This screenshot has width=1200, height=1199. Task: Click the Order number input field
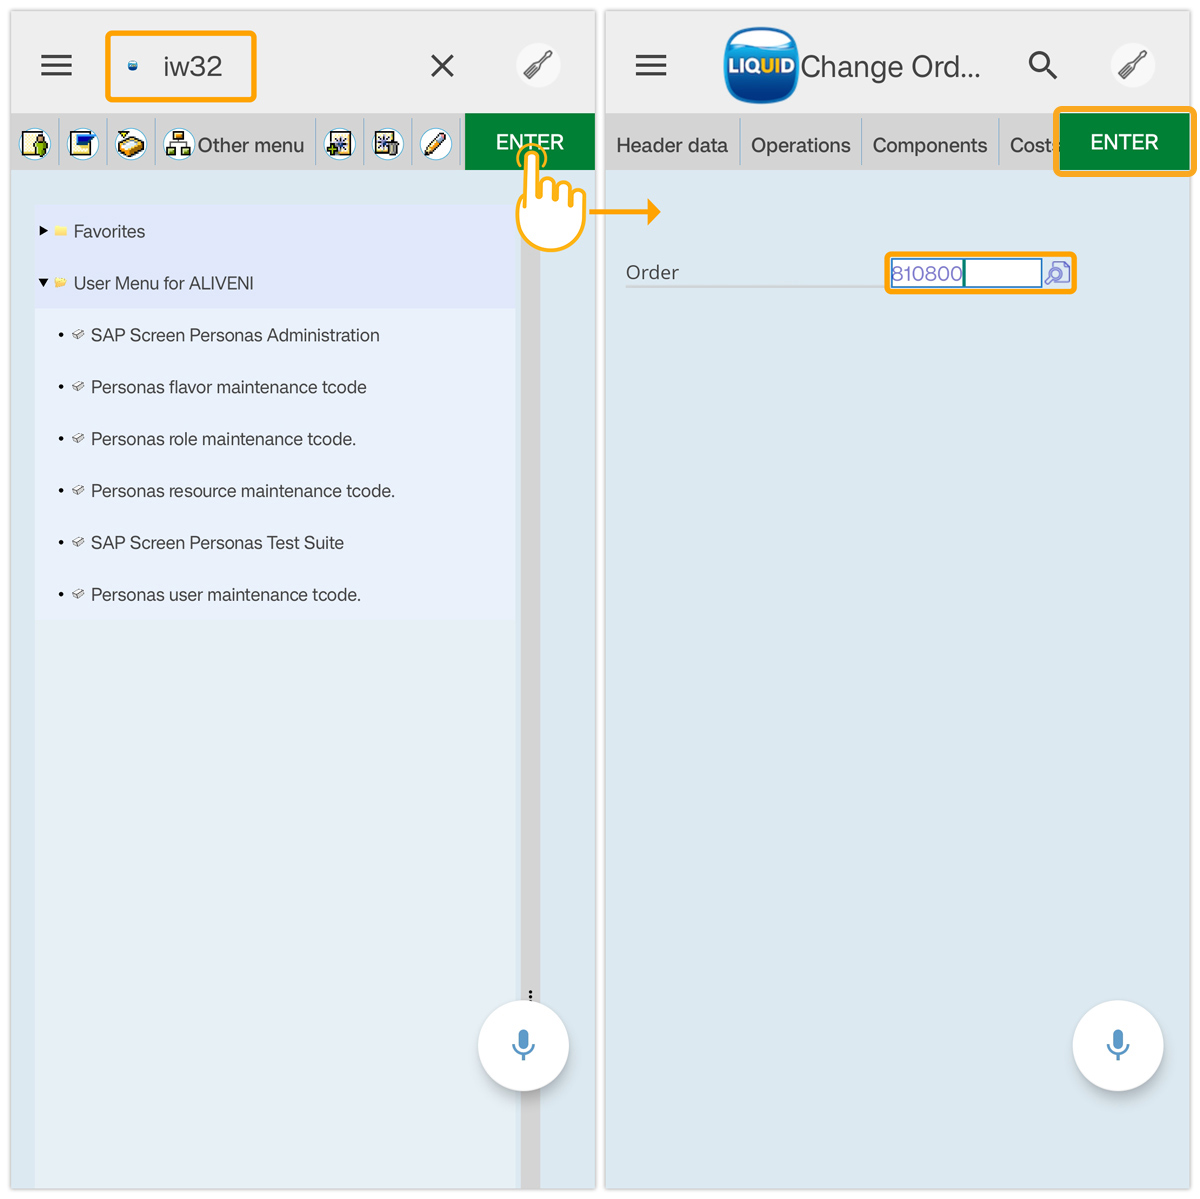click(966, 273)
